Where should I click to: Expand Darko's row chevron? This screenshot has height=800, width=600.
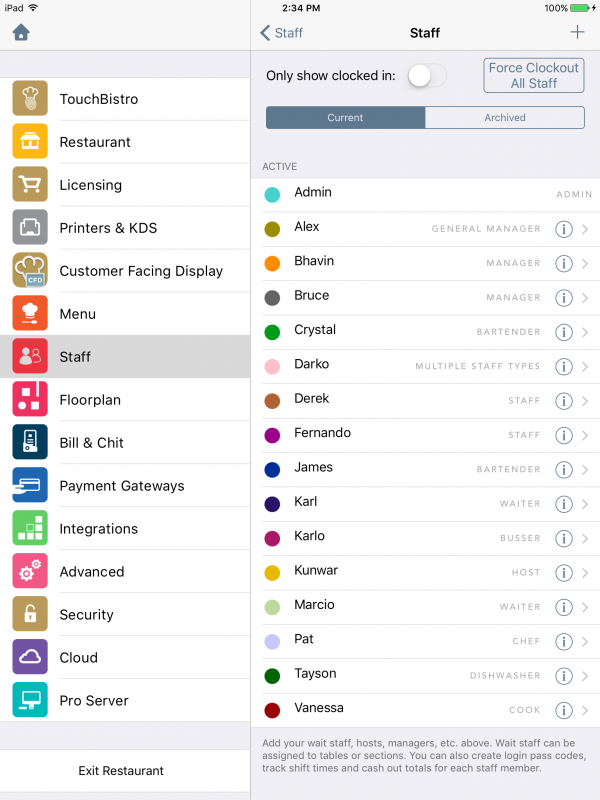(x=585, y=366)
